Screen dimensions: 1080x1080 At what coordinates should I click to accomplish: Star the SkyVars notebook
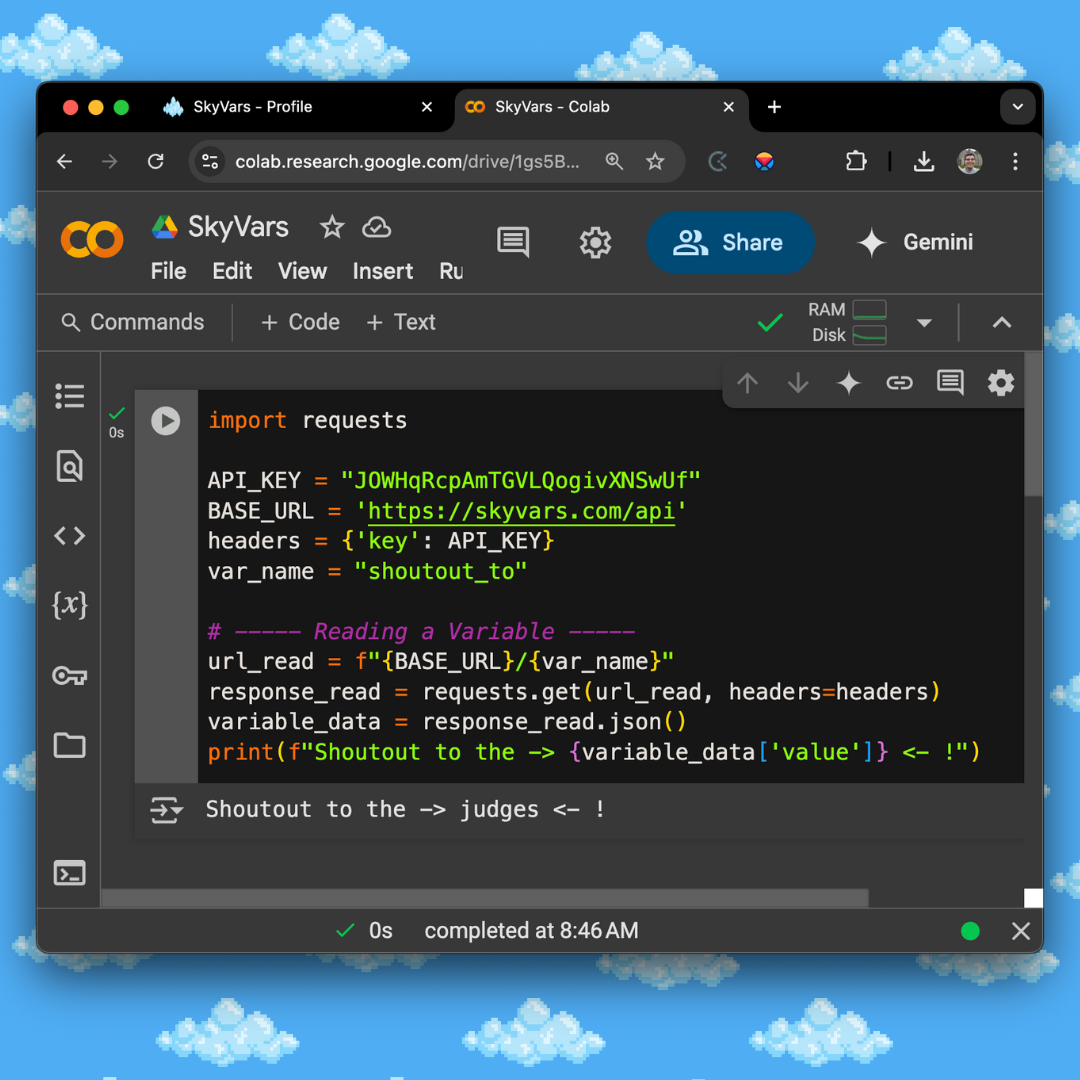pos(332,227)
